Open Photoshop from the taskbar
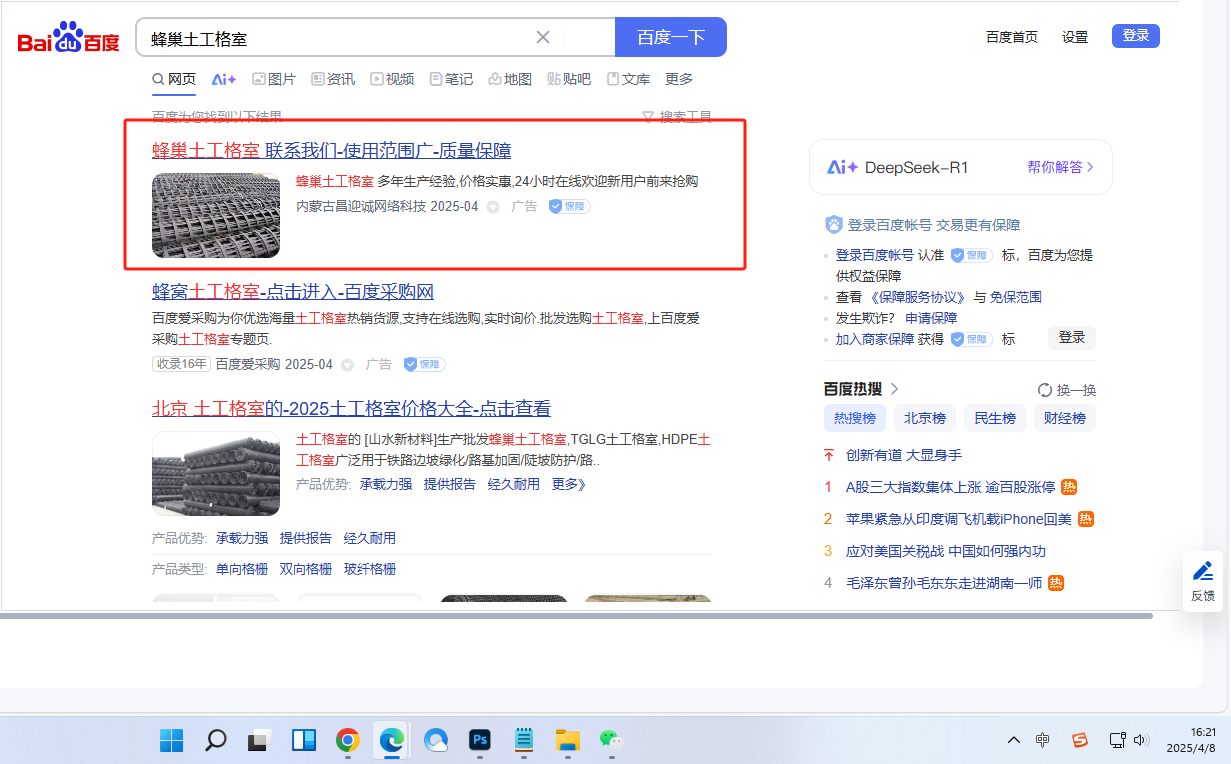 coord(480,740)
